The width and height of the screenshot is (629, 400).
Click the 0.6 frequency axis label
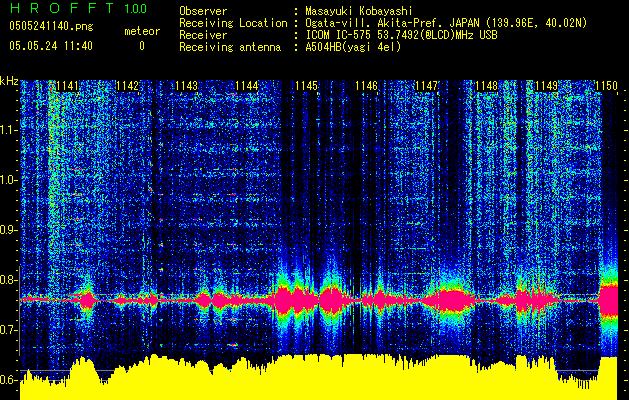(x=9, y=380)
